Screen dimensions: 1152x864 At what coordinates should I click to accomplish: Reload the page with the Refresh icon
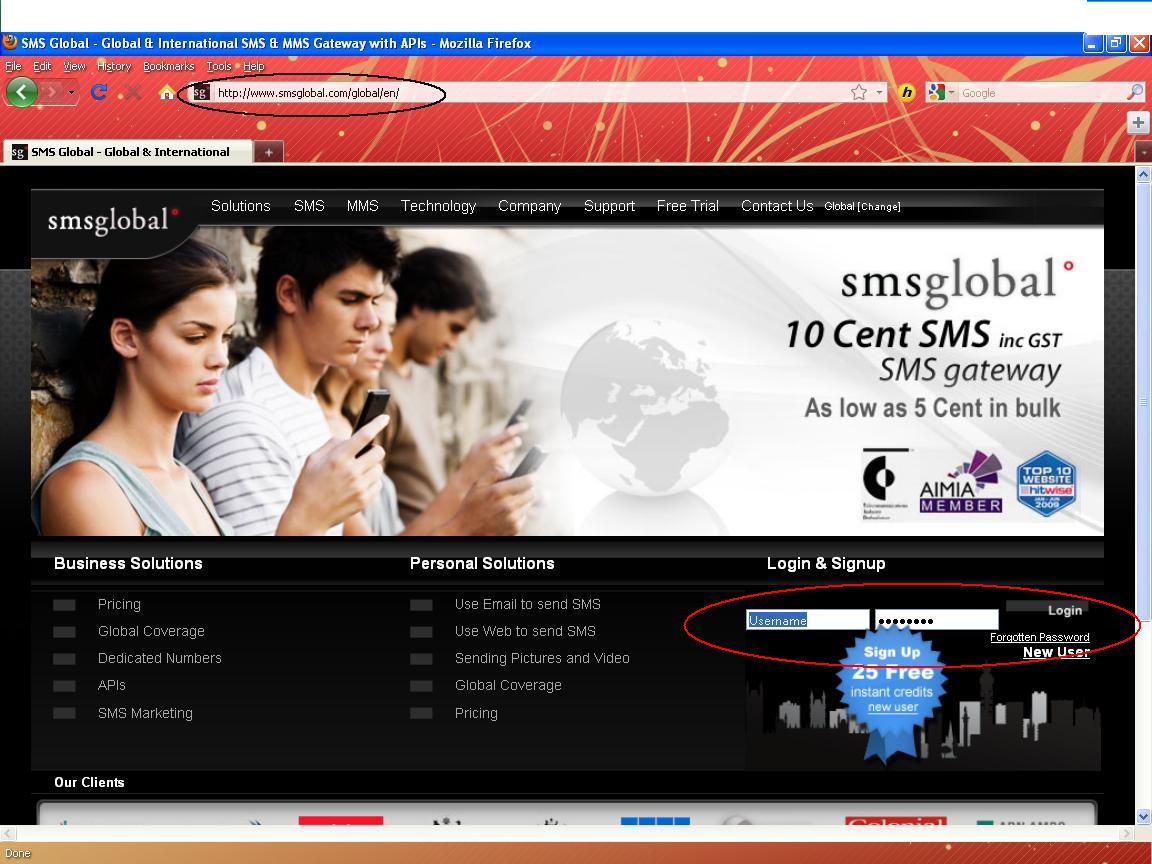(x=98, y=92)
